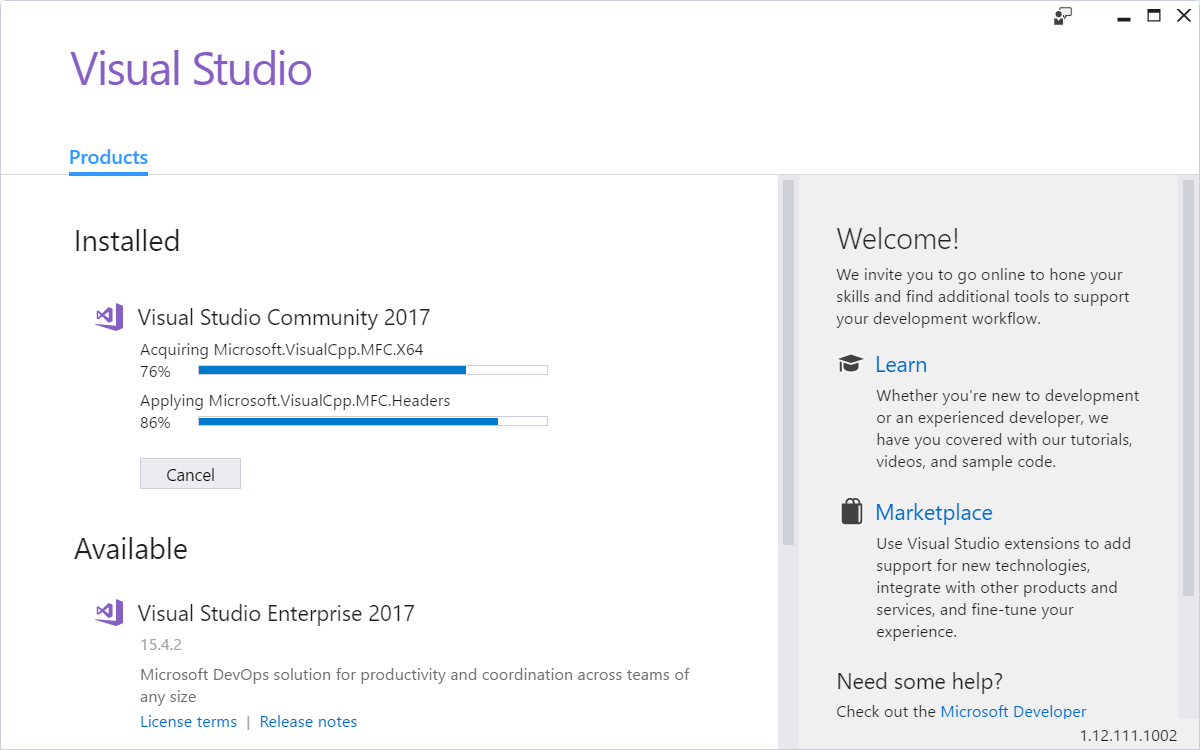The height and width of the screenshot is (750, 1200).
Task: Click the Applying Microsoft.VisualCpp.MFC.Headers status text
Action: coord(295,401)
